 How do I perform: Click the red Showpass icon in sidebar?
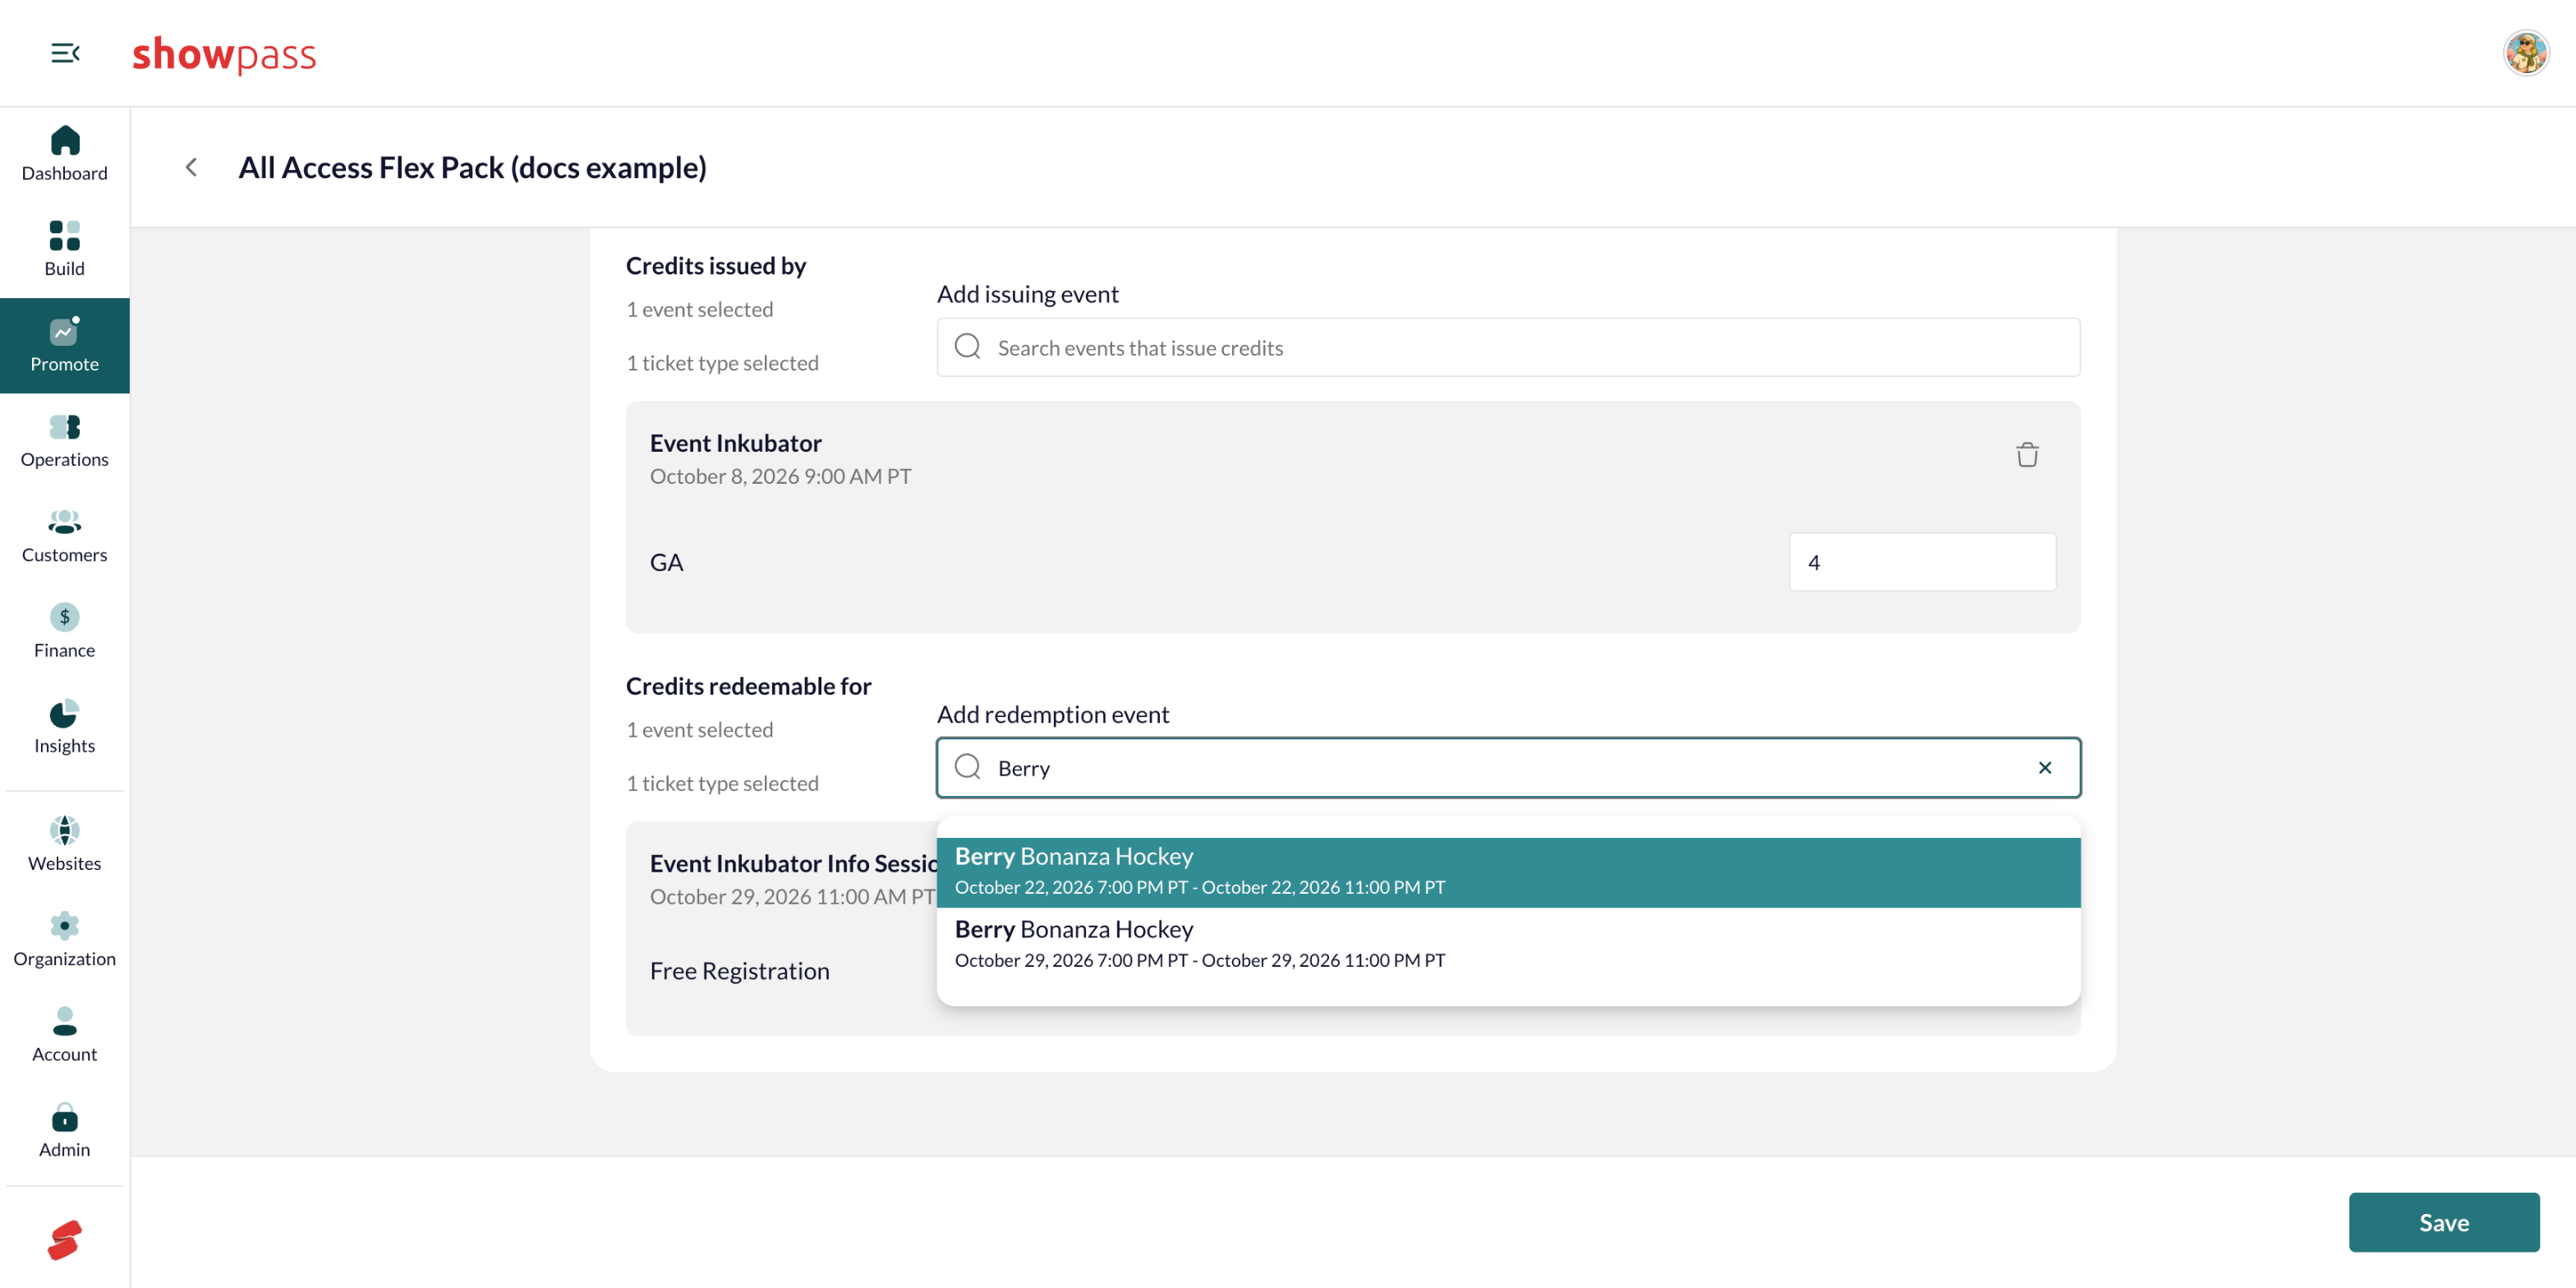(x=65, y=1240)
